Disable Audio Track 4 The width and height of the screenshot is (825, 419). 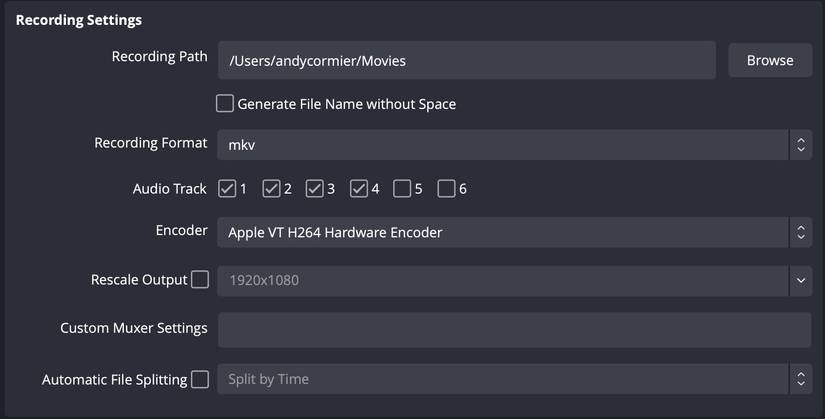(x=359, y=188)
